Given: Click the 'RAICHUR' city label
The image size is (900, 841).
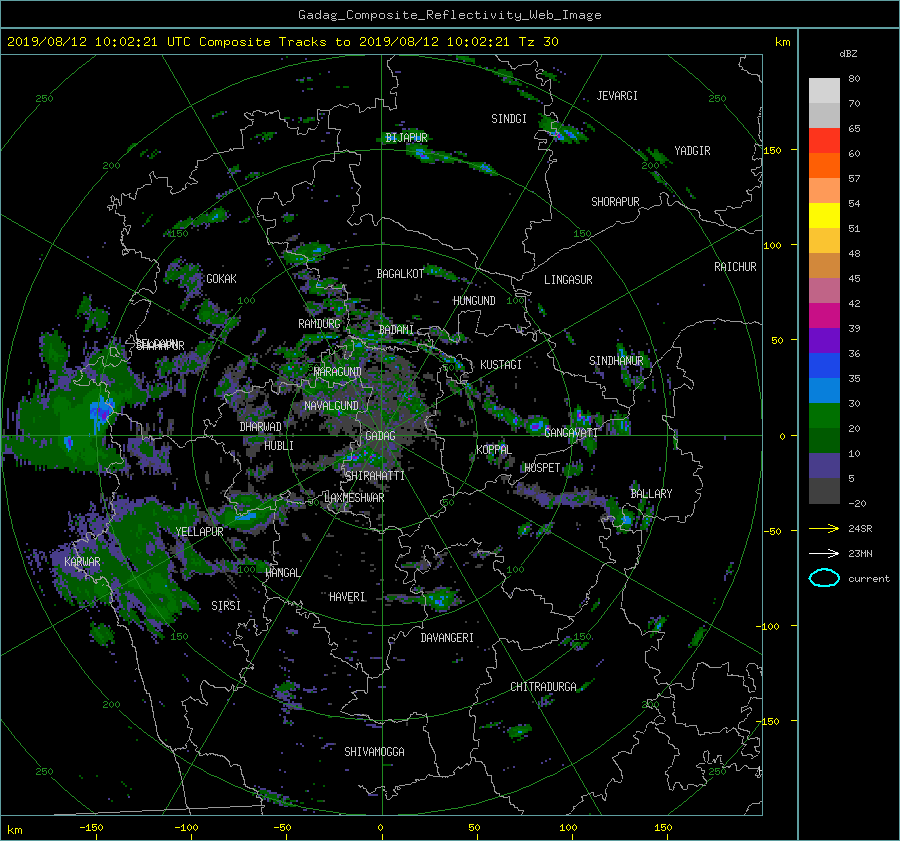Looking at the screenshot, I should pos(735,267).
